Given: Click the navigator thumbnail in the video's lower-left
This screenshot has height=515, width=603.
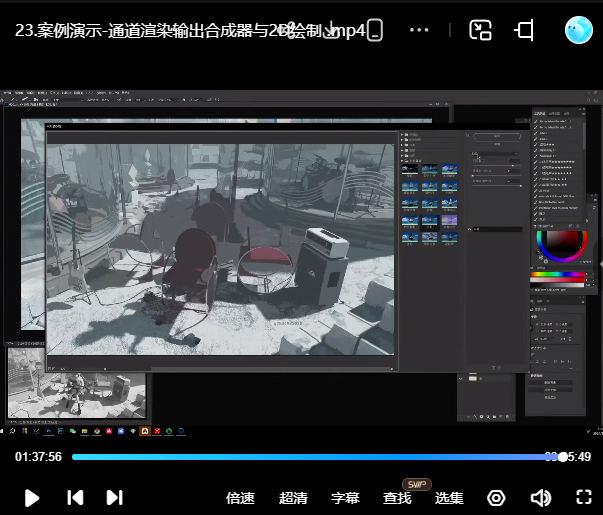Looking at the screenshot, I should (x=76, y=384).
